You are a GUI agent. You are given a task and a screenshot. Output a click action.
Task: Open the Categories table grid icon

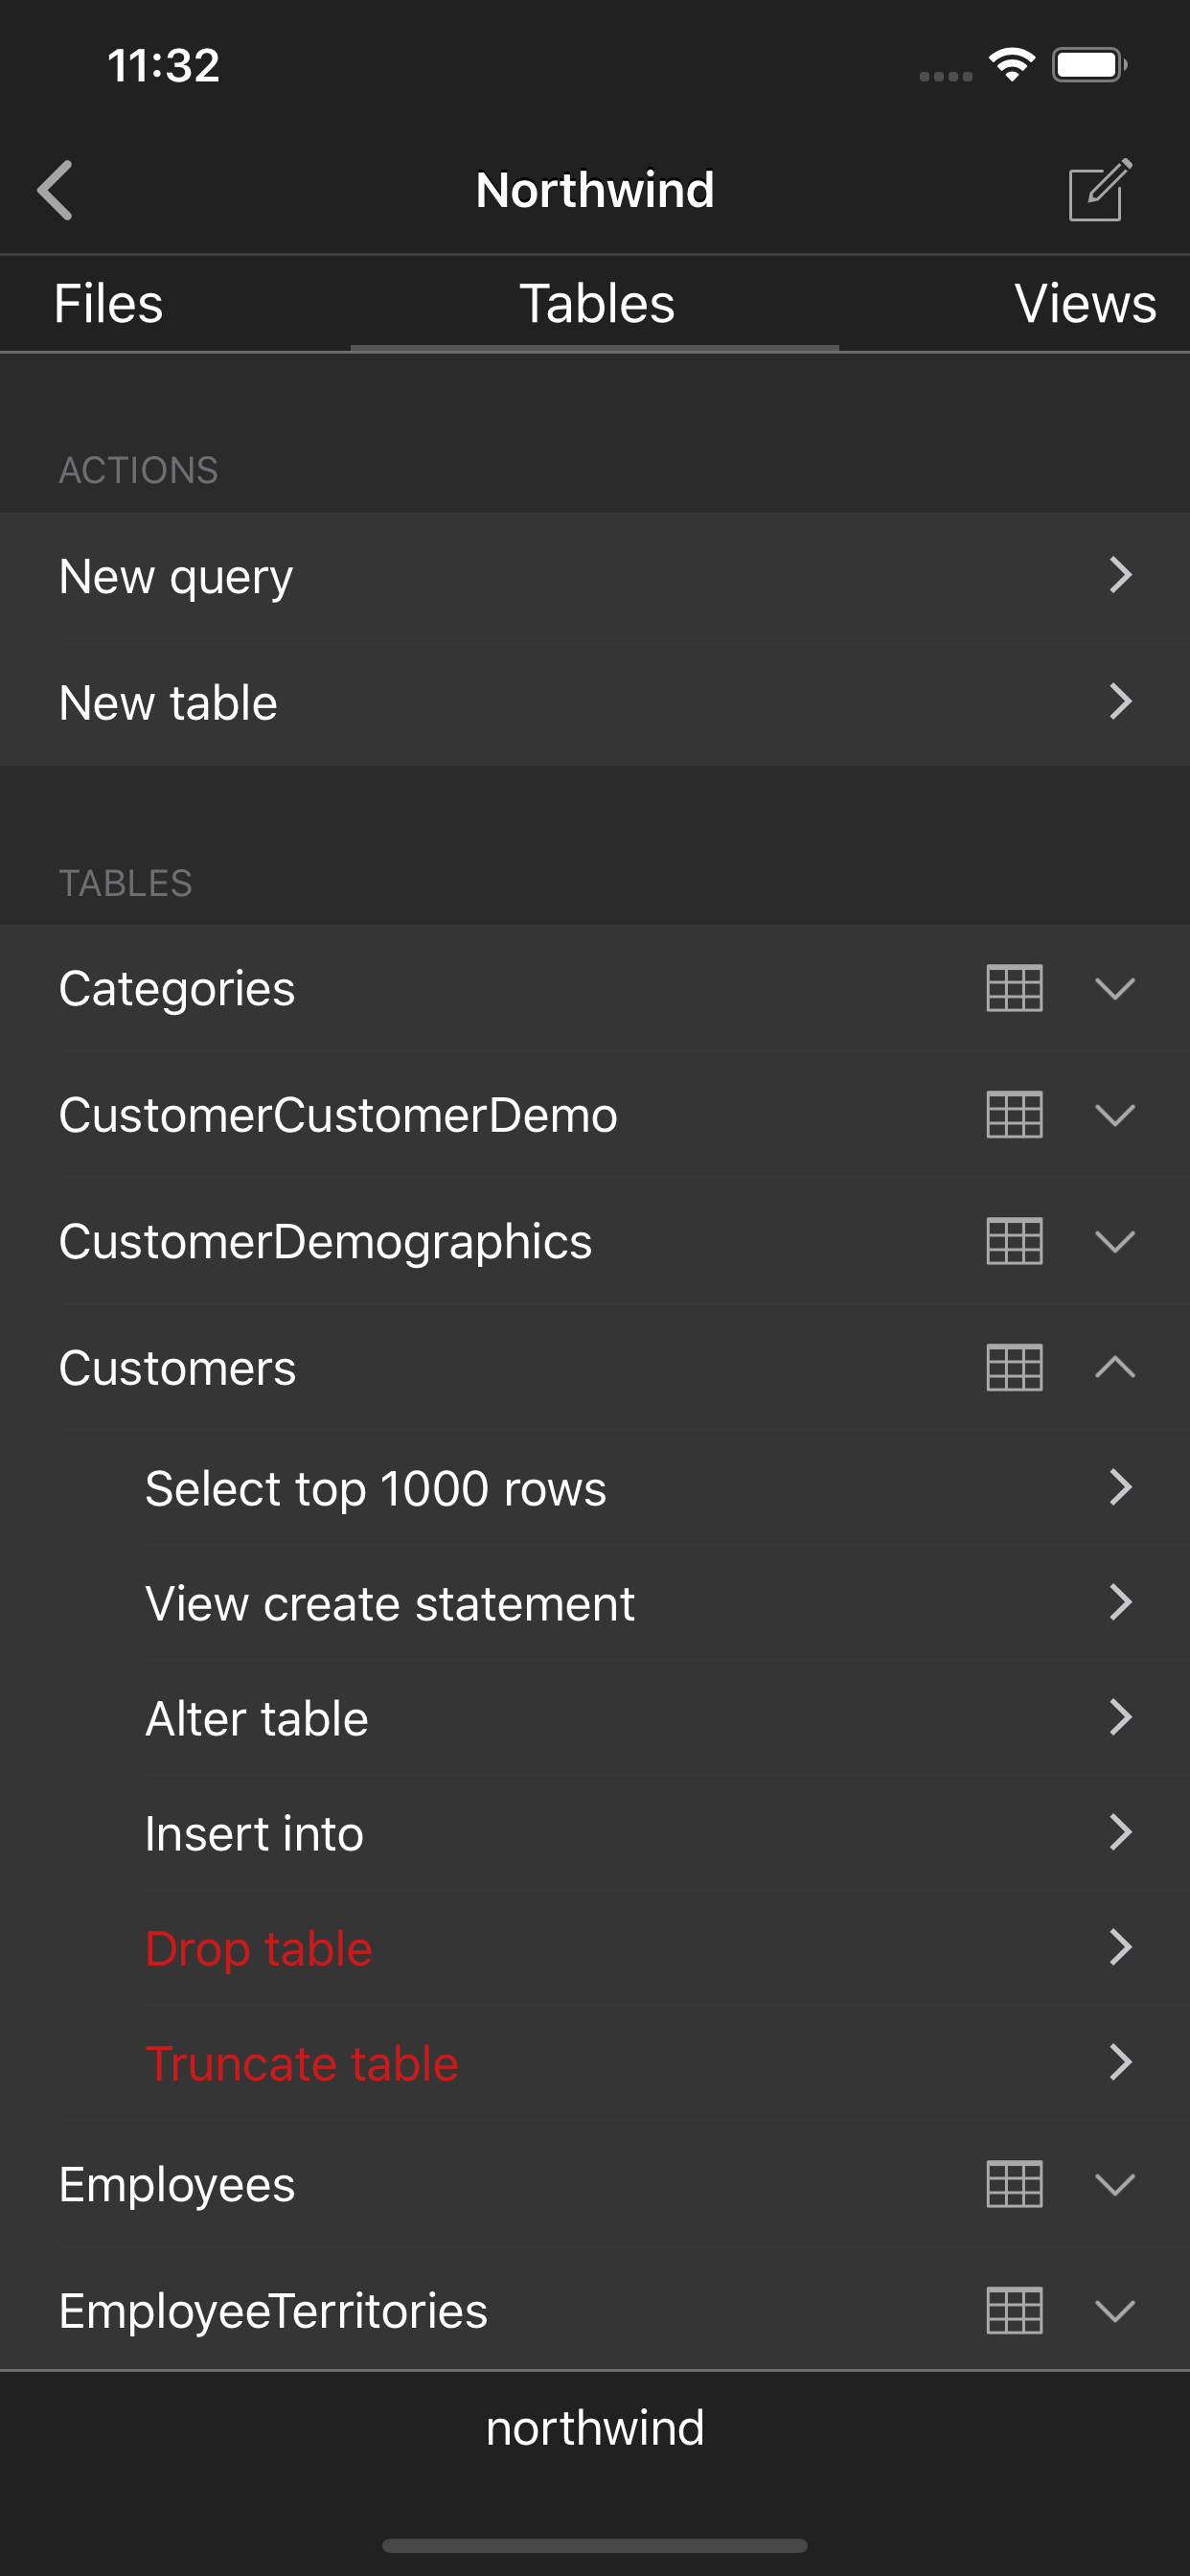(x=1014, y=988)
